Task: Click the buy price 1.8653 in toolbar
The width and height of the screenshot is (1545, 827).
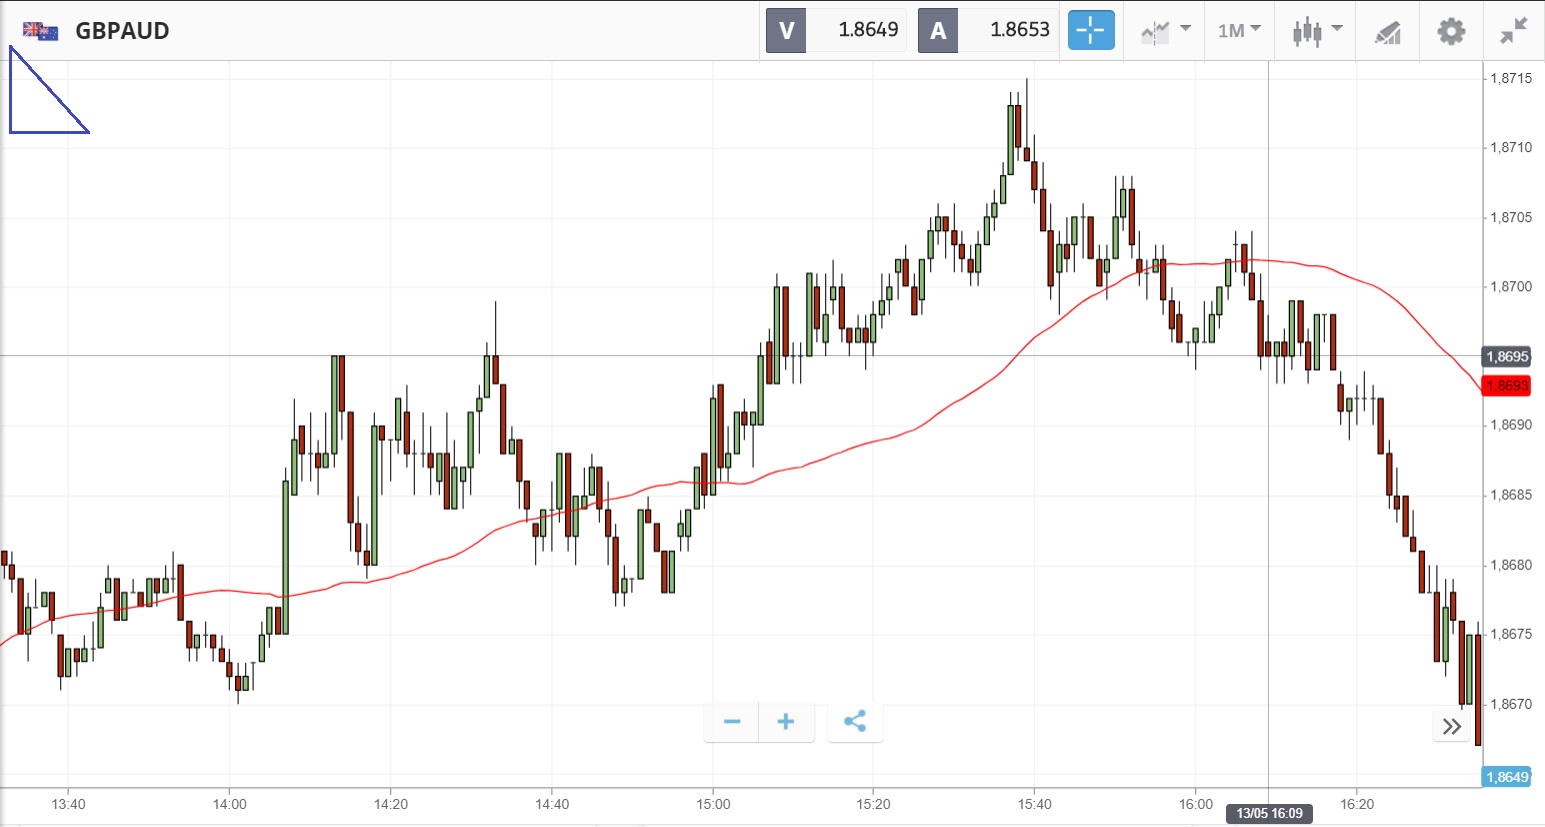Action: (x=1020, y=30)
